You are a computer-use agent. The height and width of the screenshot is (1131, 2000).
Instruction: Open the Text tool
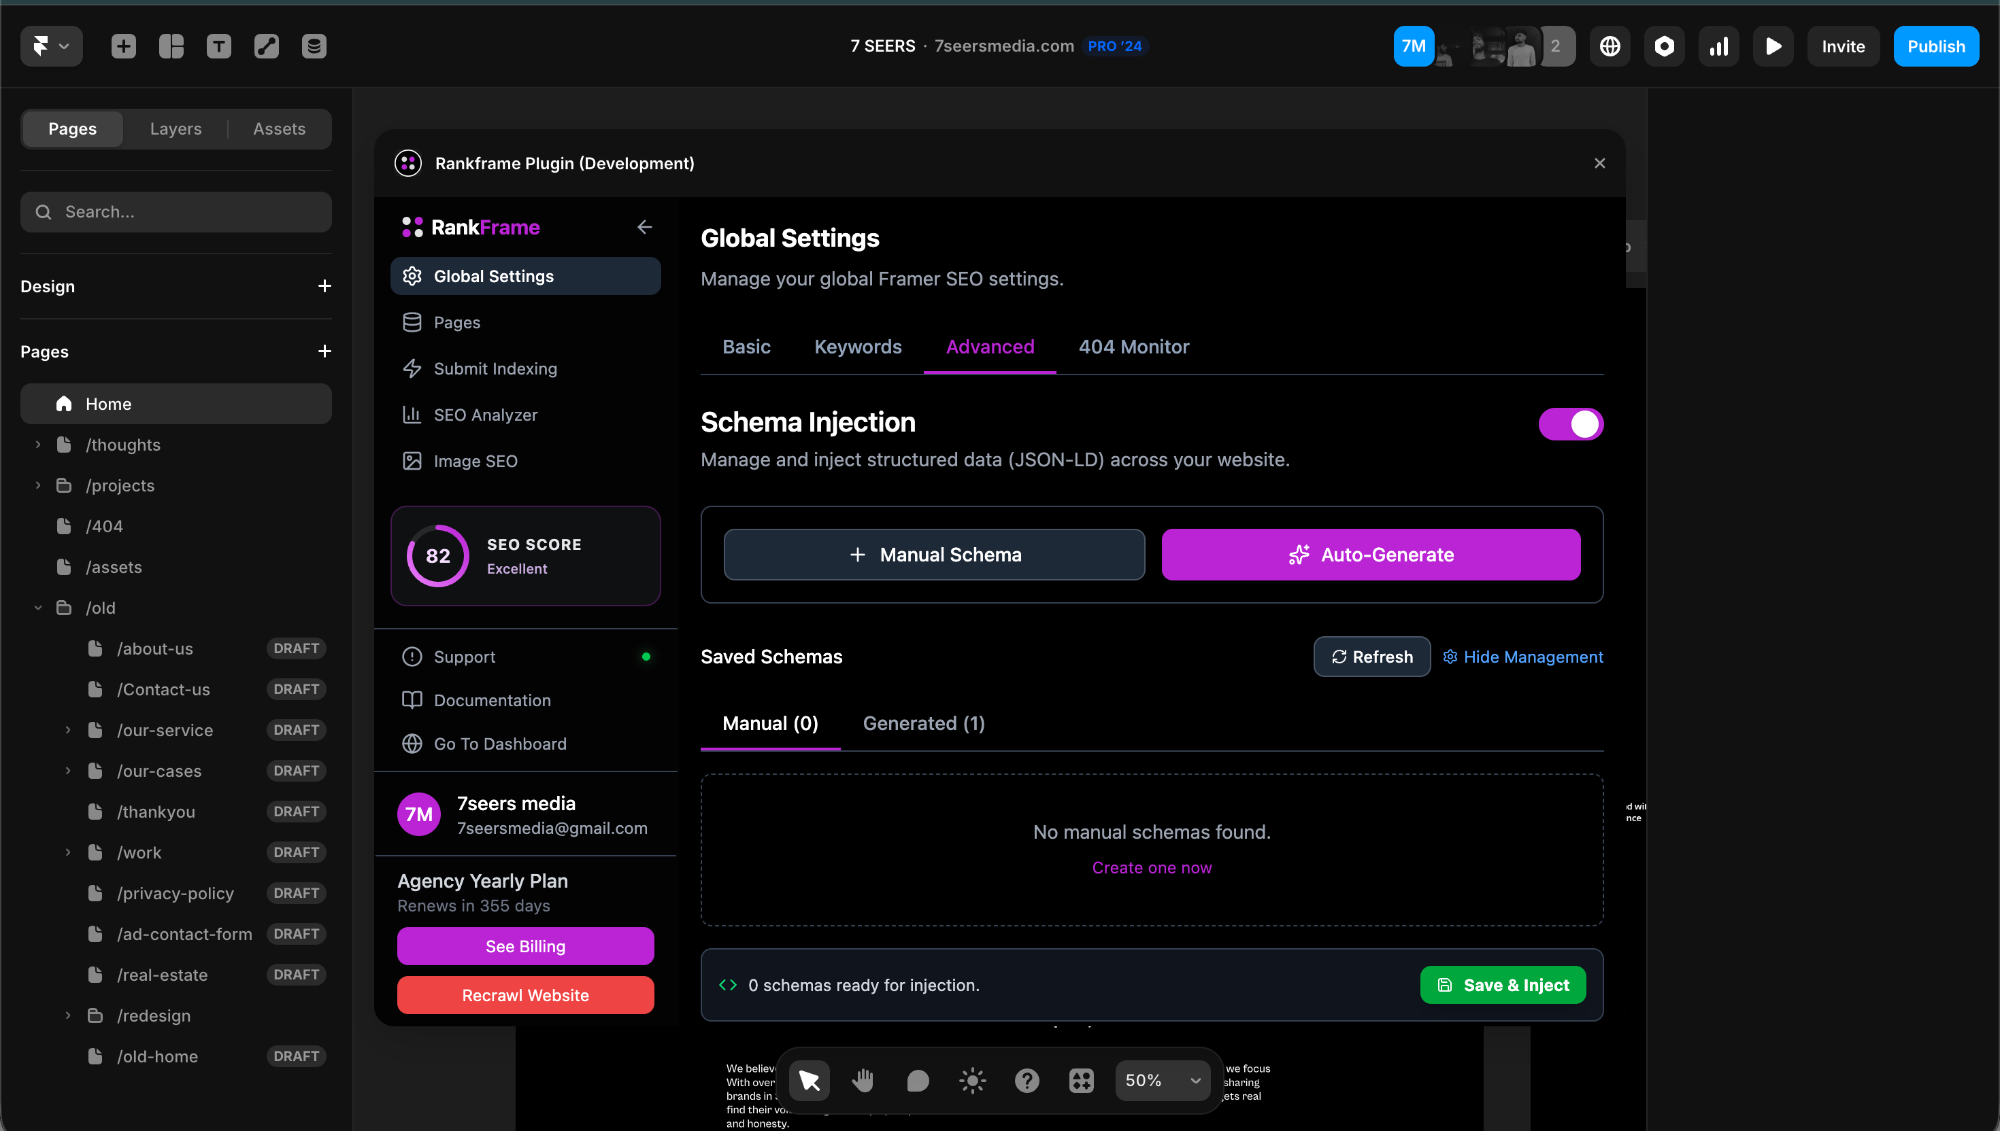[x=219, y=46]
